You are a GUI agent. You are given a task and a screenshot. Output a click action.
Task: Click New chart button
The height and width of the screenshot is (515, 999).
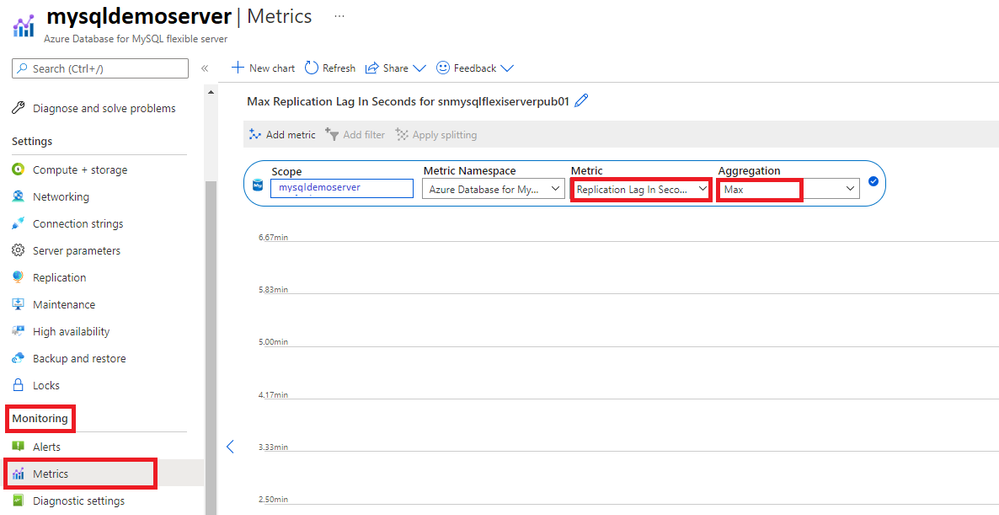263,68
